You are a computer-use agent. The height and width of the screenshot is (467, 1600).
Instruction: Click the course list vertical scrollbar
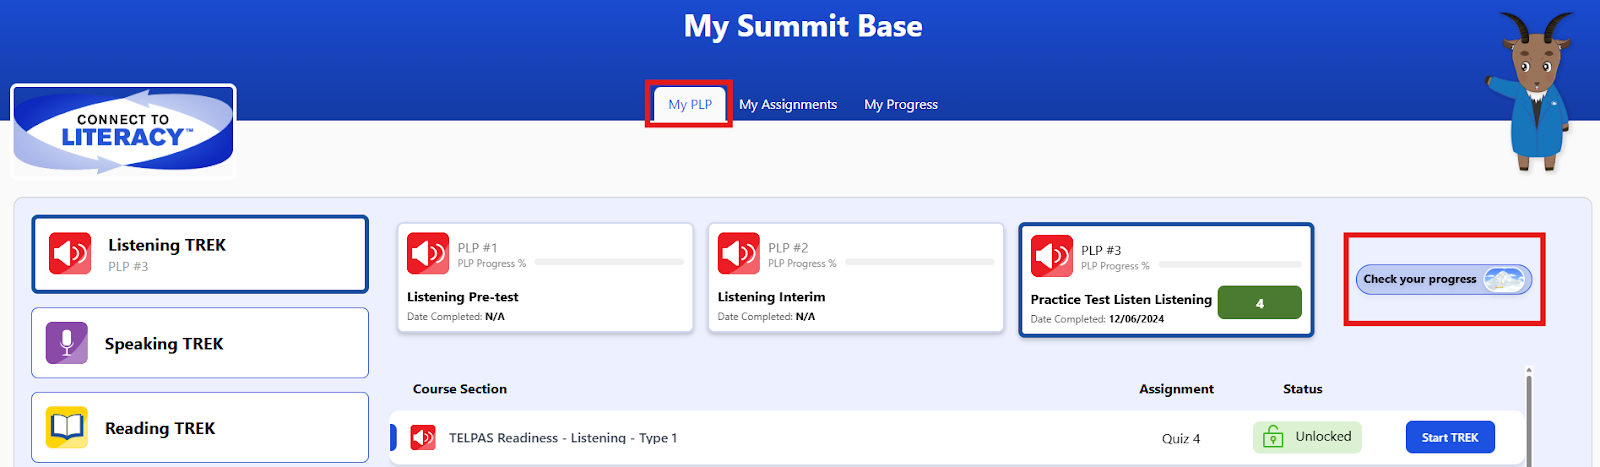pos(1528,416)
